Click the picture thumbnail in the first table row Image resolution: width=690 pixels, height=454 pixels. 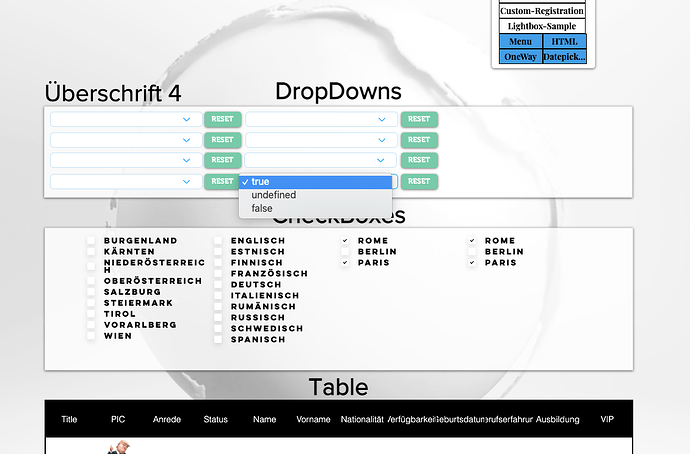(118, 447)
